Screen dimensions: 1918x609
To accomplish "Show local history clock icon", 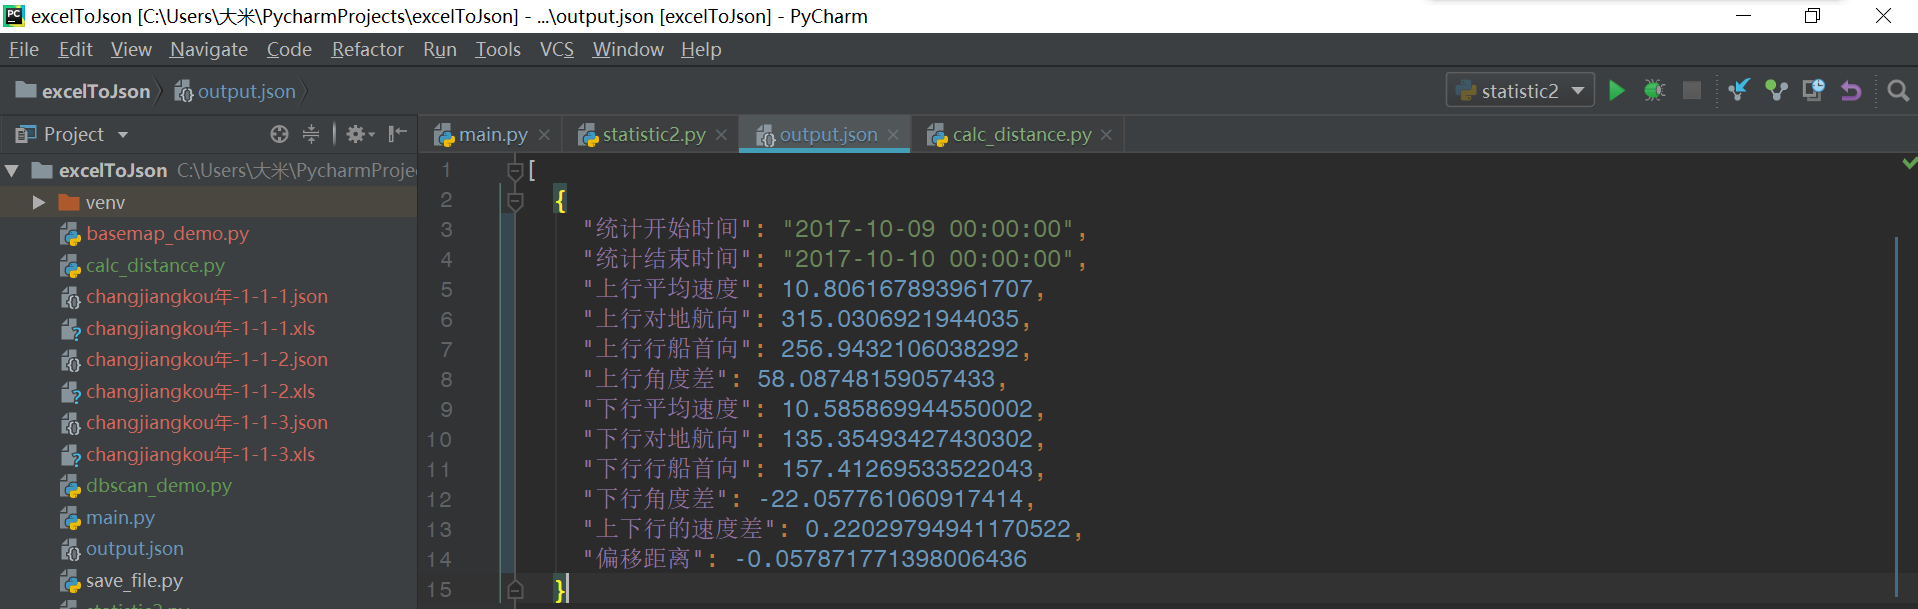I will (1813, 91).
